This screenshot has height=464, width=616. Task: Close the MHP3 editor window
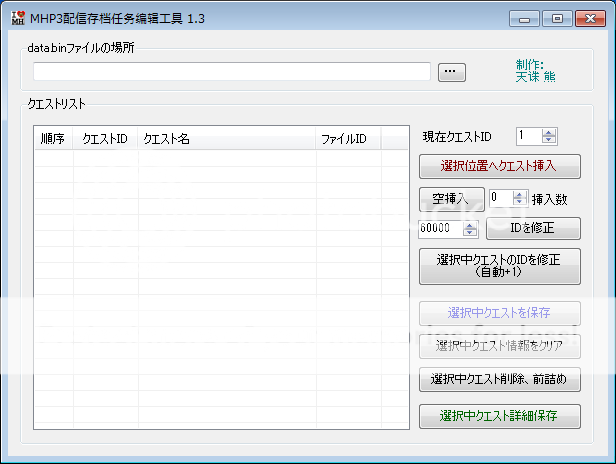click(x=590, y=18)
